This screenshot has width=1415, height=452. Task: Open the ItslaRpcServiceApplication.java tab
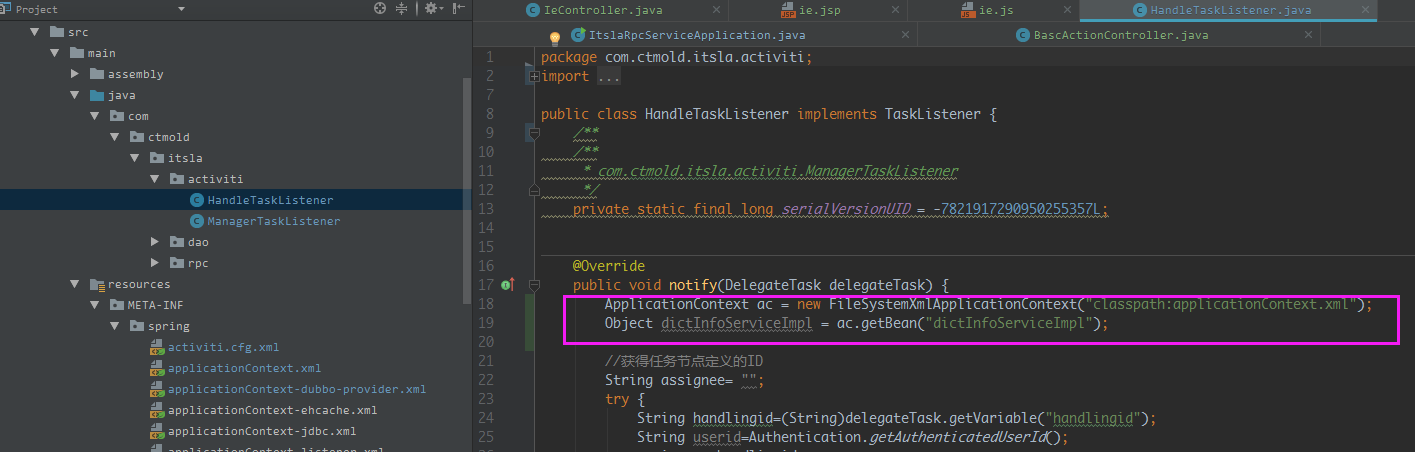coord(696,35)
